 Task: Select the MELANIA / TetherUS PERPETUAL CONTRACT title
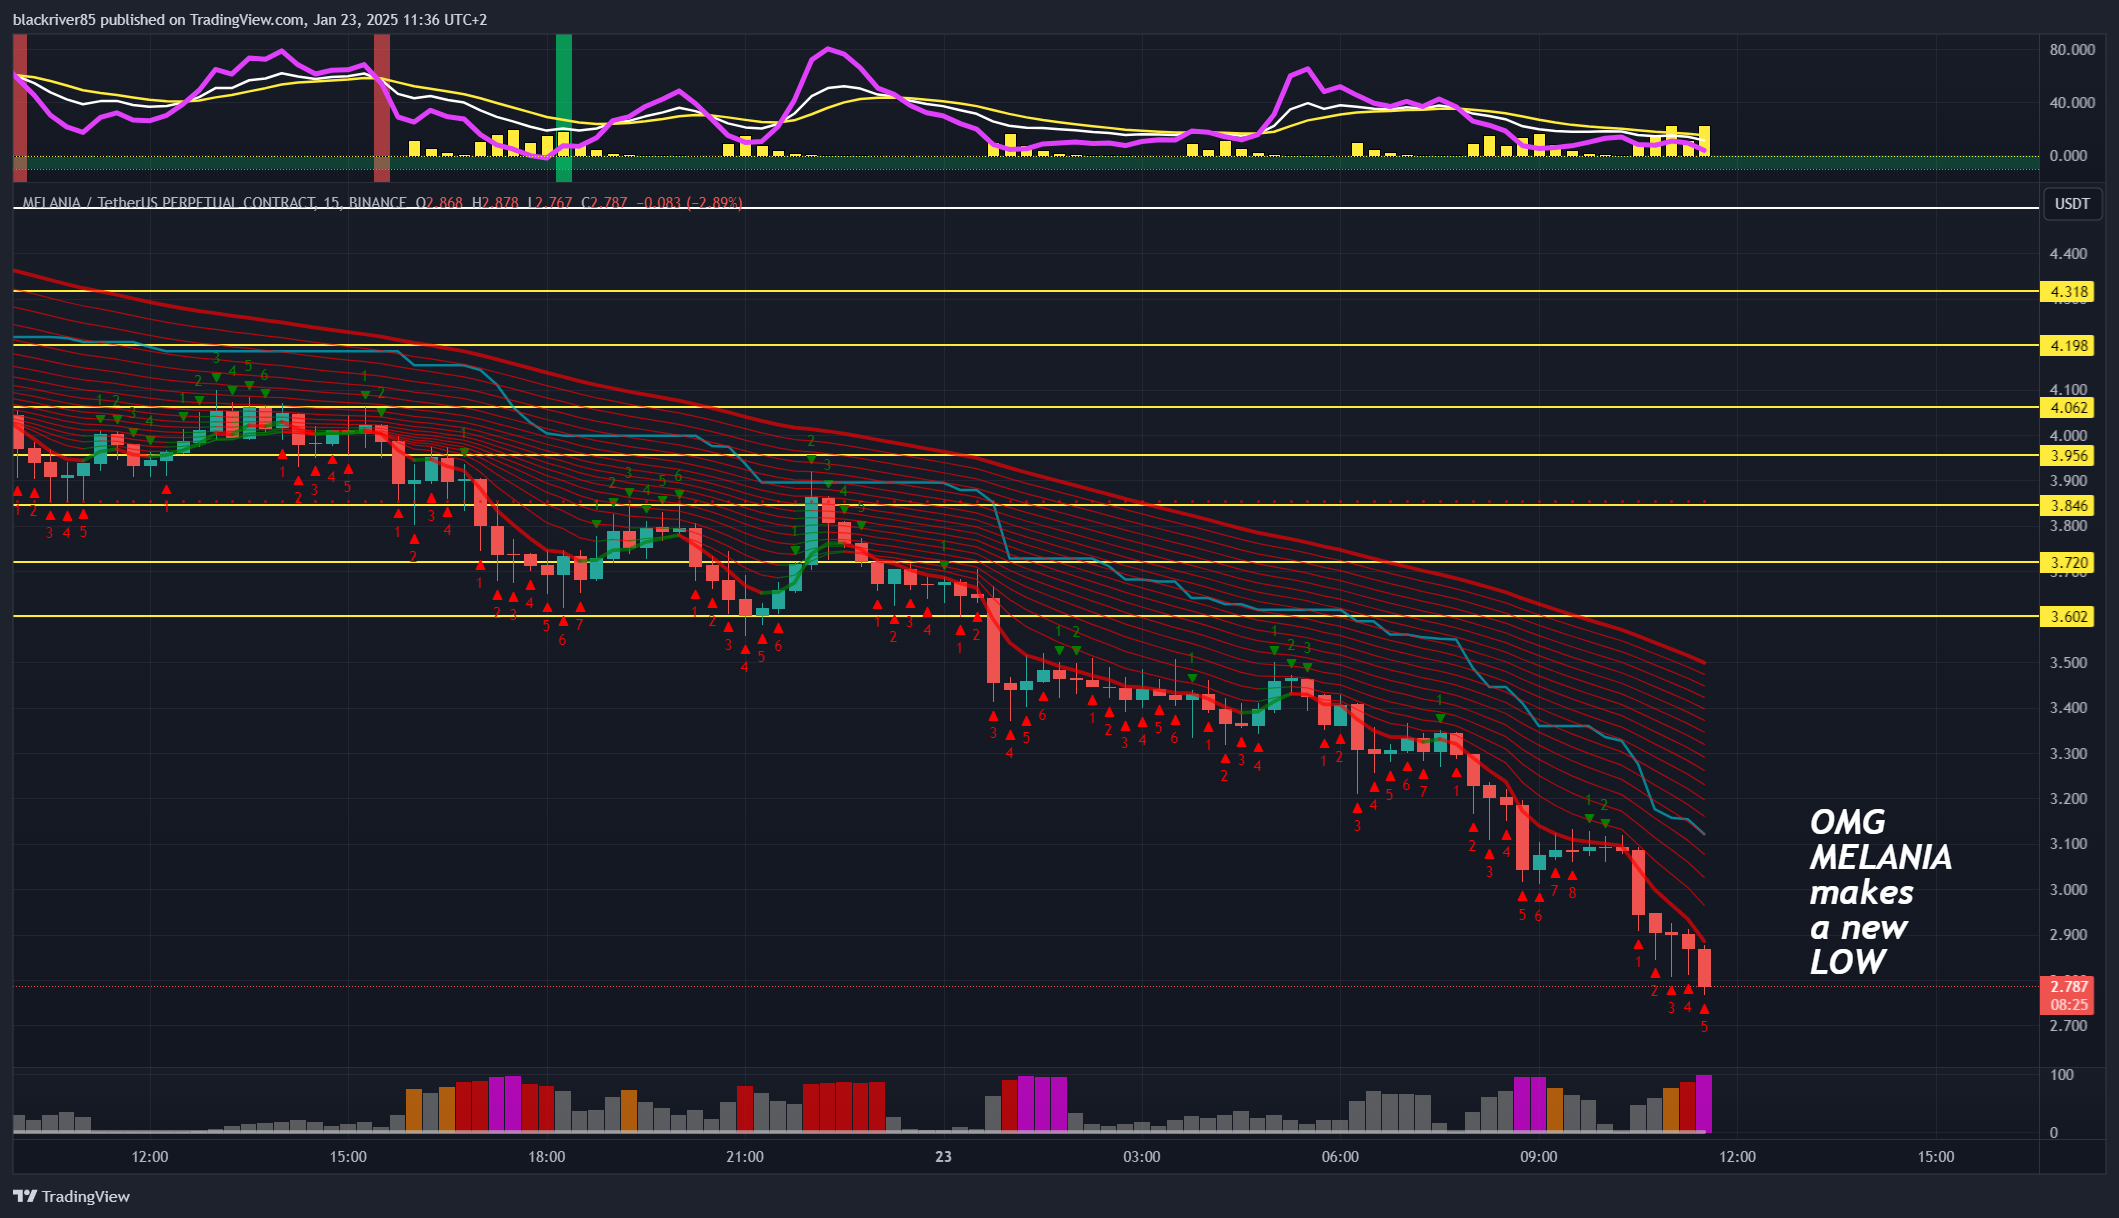click(168, 202)
